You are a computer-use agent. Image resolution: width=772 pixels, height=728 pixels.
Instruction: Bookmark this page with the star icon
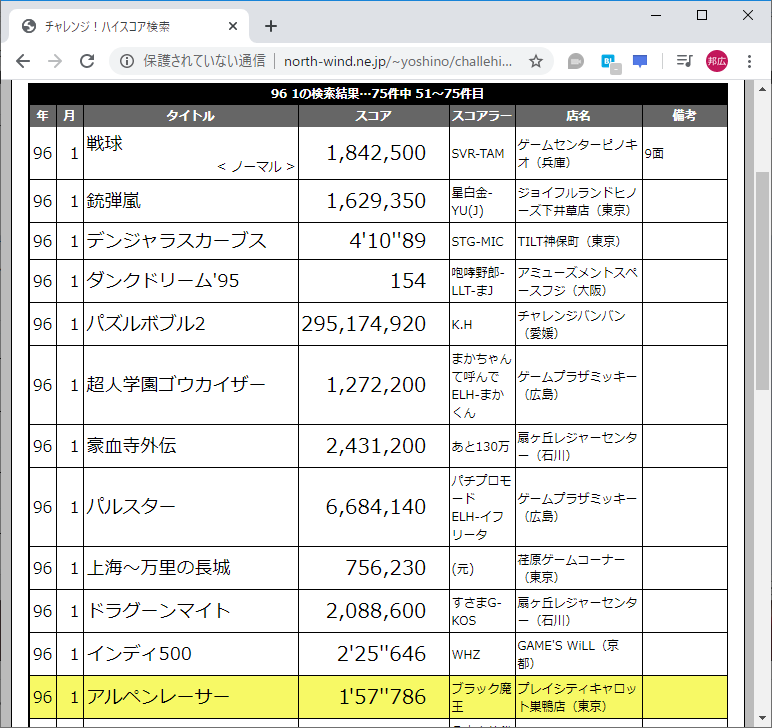pyautogui.click(x=536, y=61)
